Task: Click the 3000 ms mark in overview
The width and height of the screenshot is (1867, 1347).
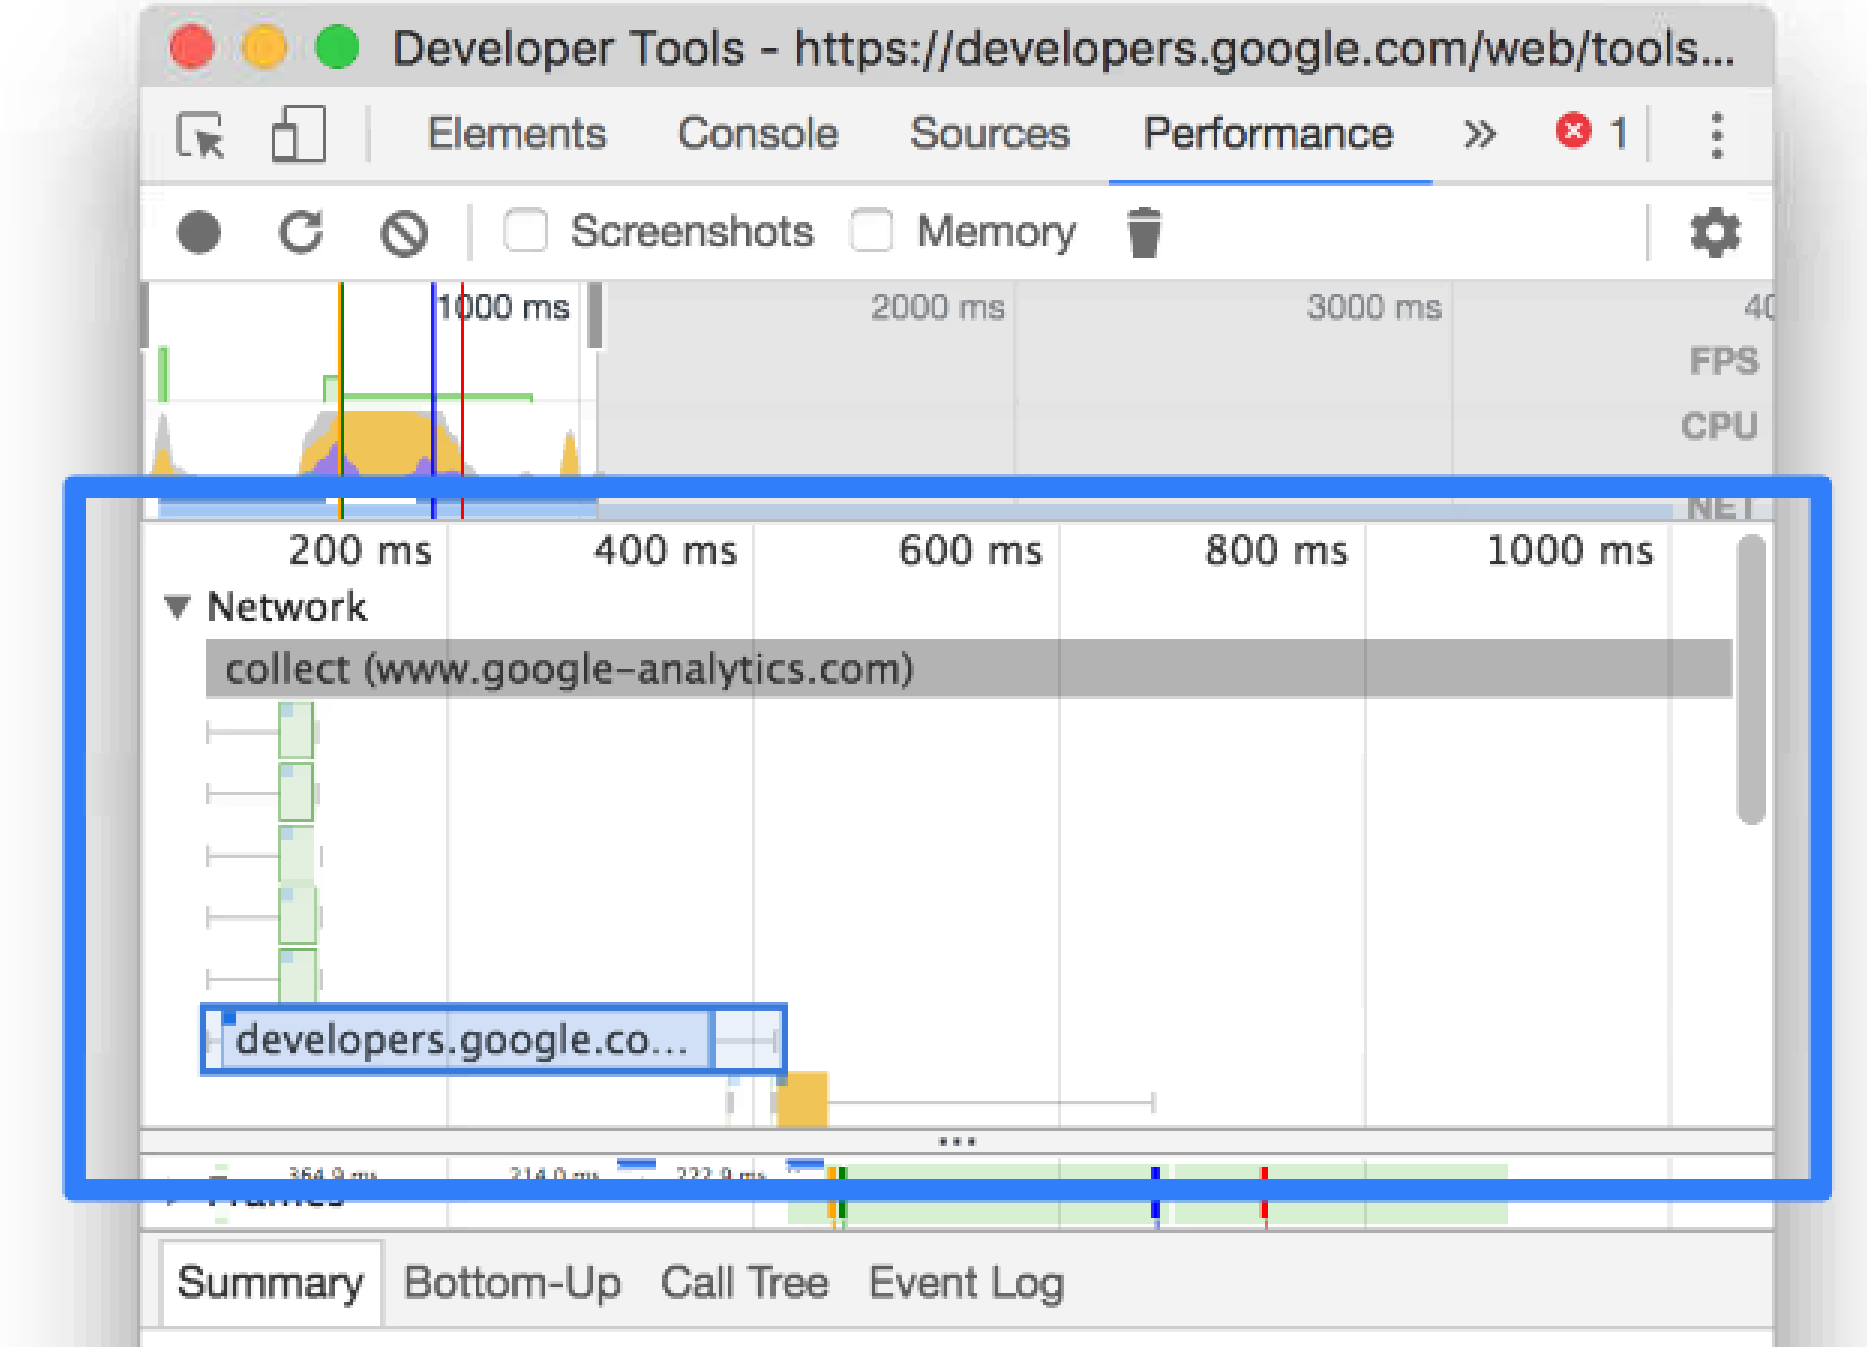Action: [1374, 307]
